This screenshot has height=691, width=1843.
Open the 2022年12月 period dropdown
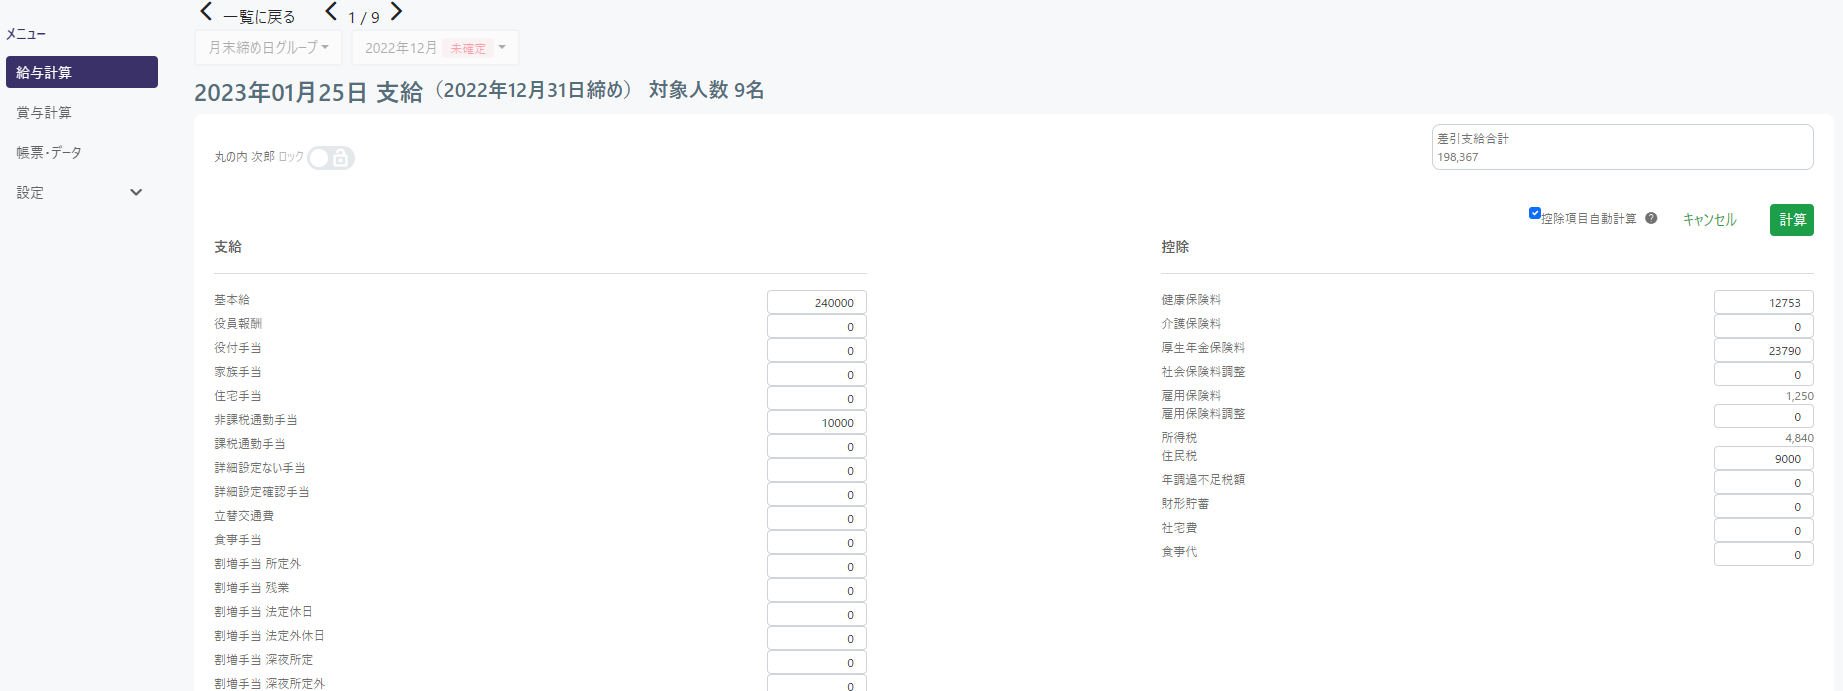coord(435,48)
